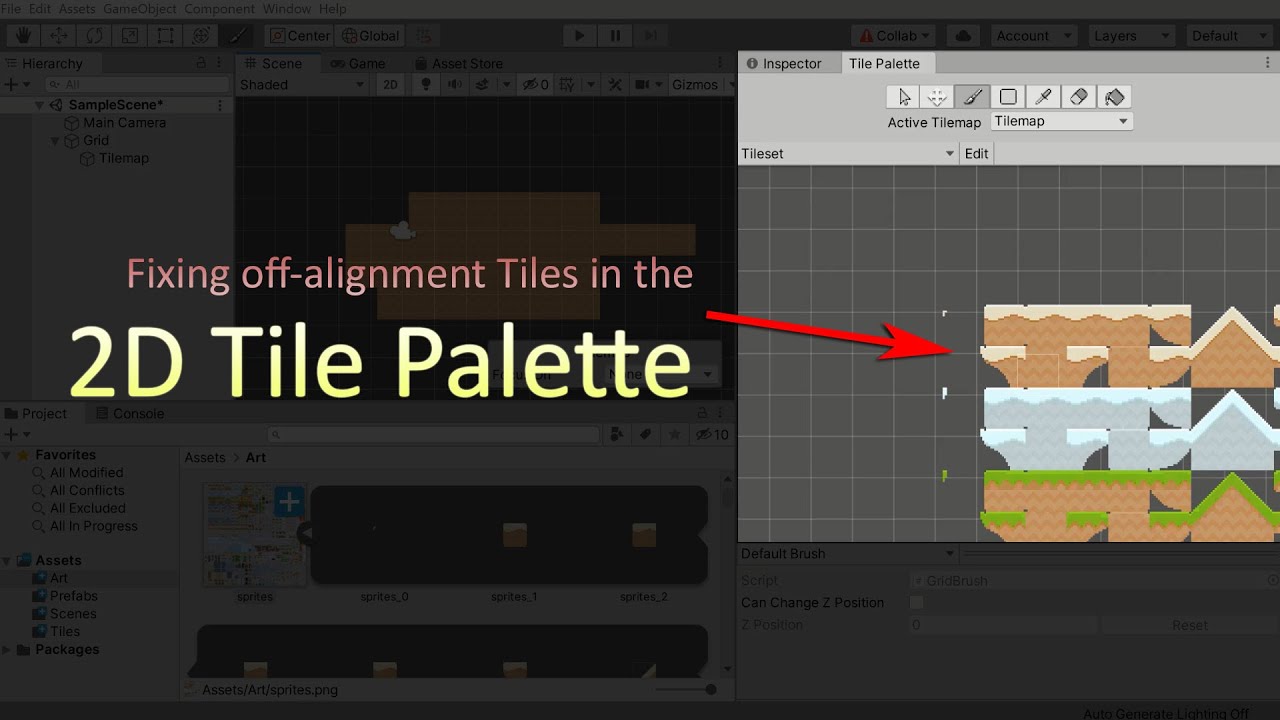The image size is (1280, 720).
Task: Toggle scene audio speaker button
Action: tap(455, 85)
